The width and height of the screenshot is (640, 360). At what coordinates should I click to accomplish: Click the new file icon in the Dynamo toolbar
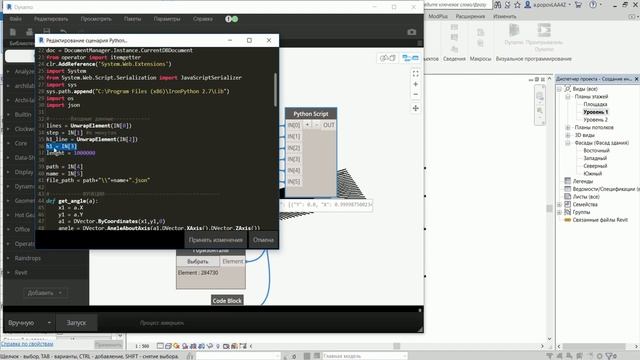coord(13,32)
